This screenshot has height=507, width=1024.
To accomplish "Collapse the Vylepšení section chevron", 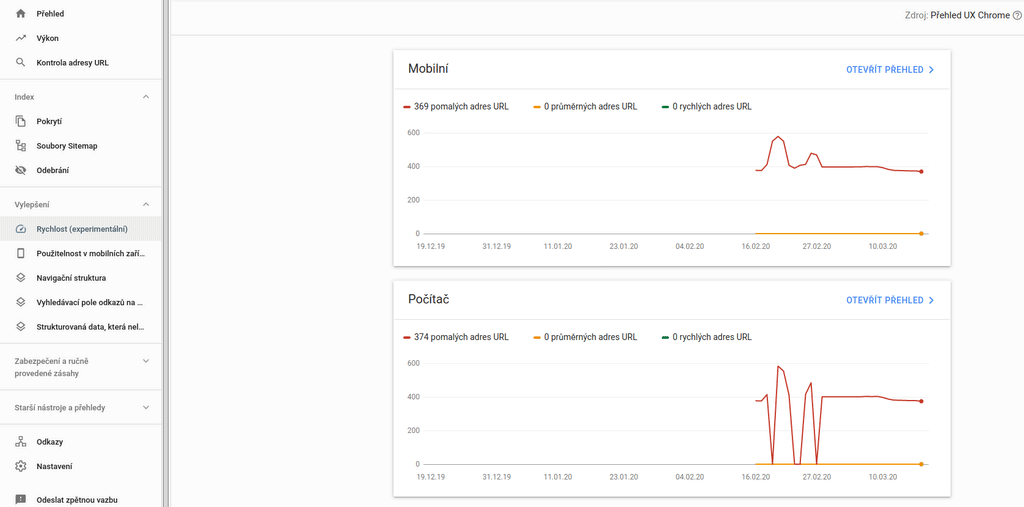I will tap(146, 204).
